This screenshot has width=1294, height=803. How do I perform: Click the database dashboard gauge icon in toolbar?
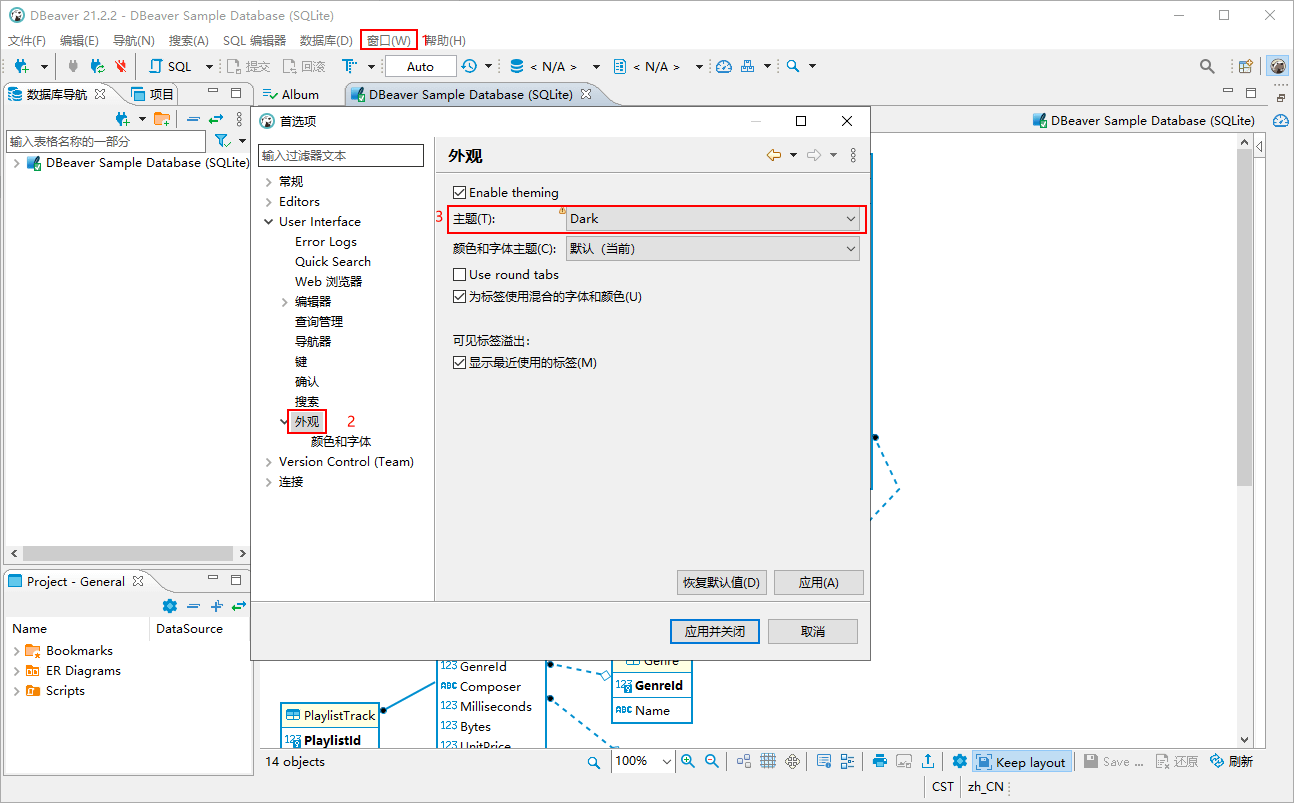click(x=724, y=66)
